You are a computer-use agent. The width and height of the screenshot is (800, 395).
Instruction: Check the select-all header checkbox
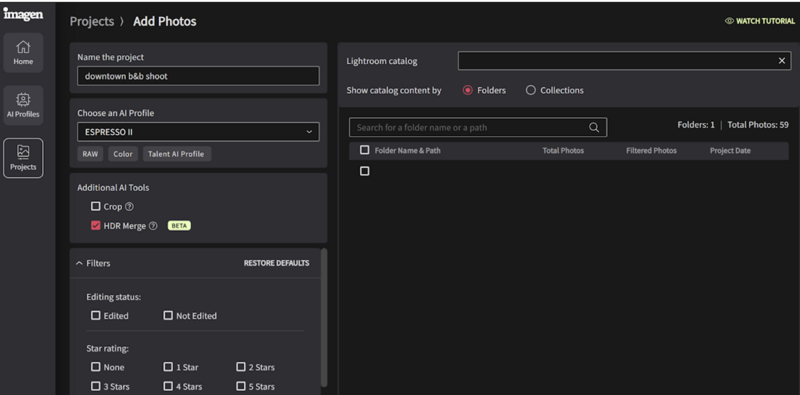point(364,150)
